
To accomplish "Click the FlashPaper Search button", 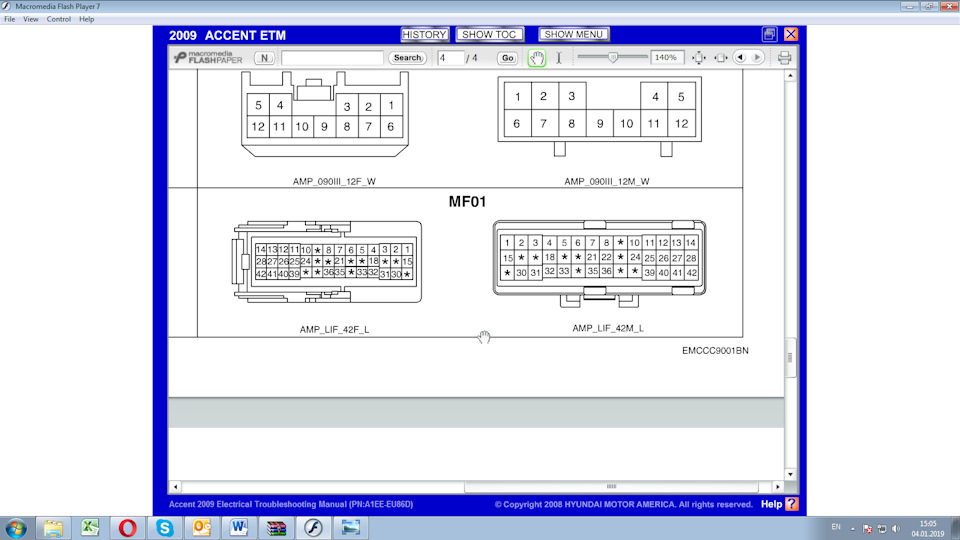I will (x=407, y=58).
